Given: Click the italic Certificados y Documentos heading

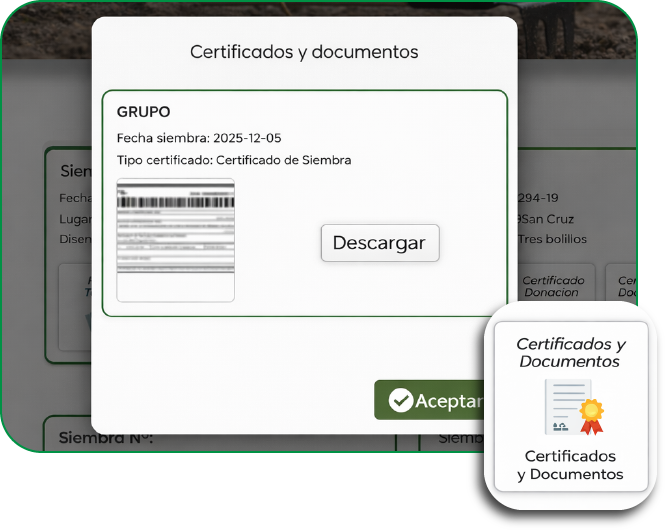Looking at the screenshot, I should tap(570, 352).
